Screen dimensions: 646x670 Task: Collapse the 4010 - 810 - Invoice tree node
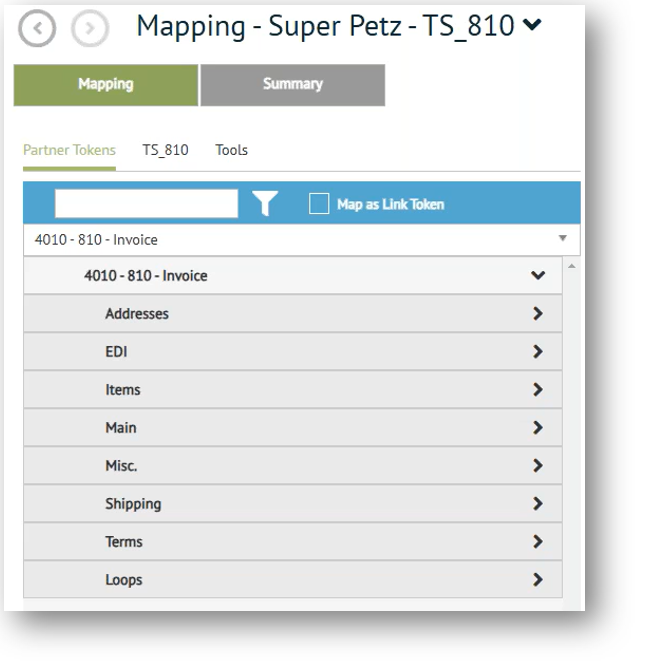click(538, 276)
